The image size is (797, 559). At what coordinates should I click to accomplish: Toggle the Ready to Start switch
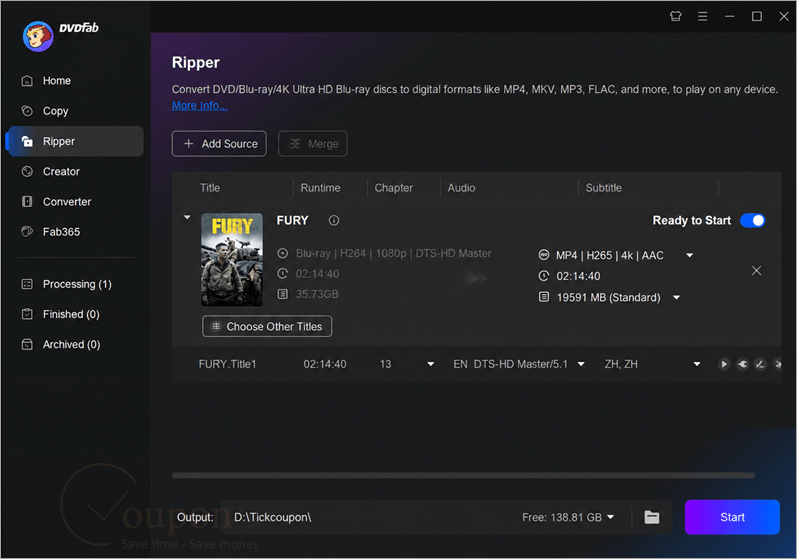point(752,221)
